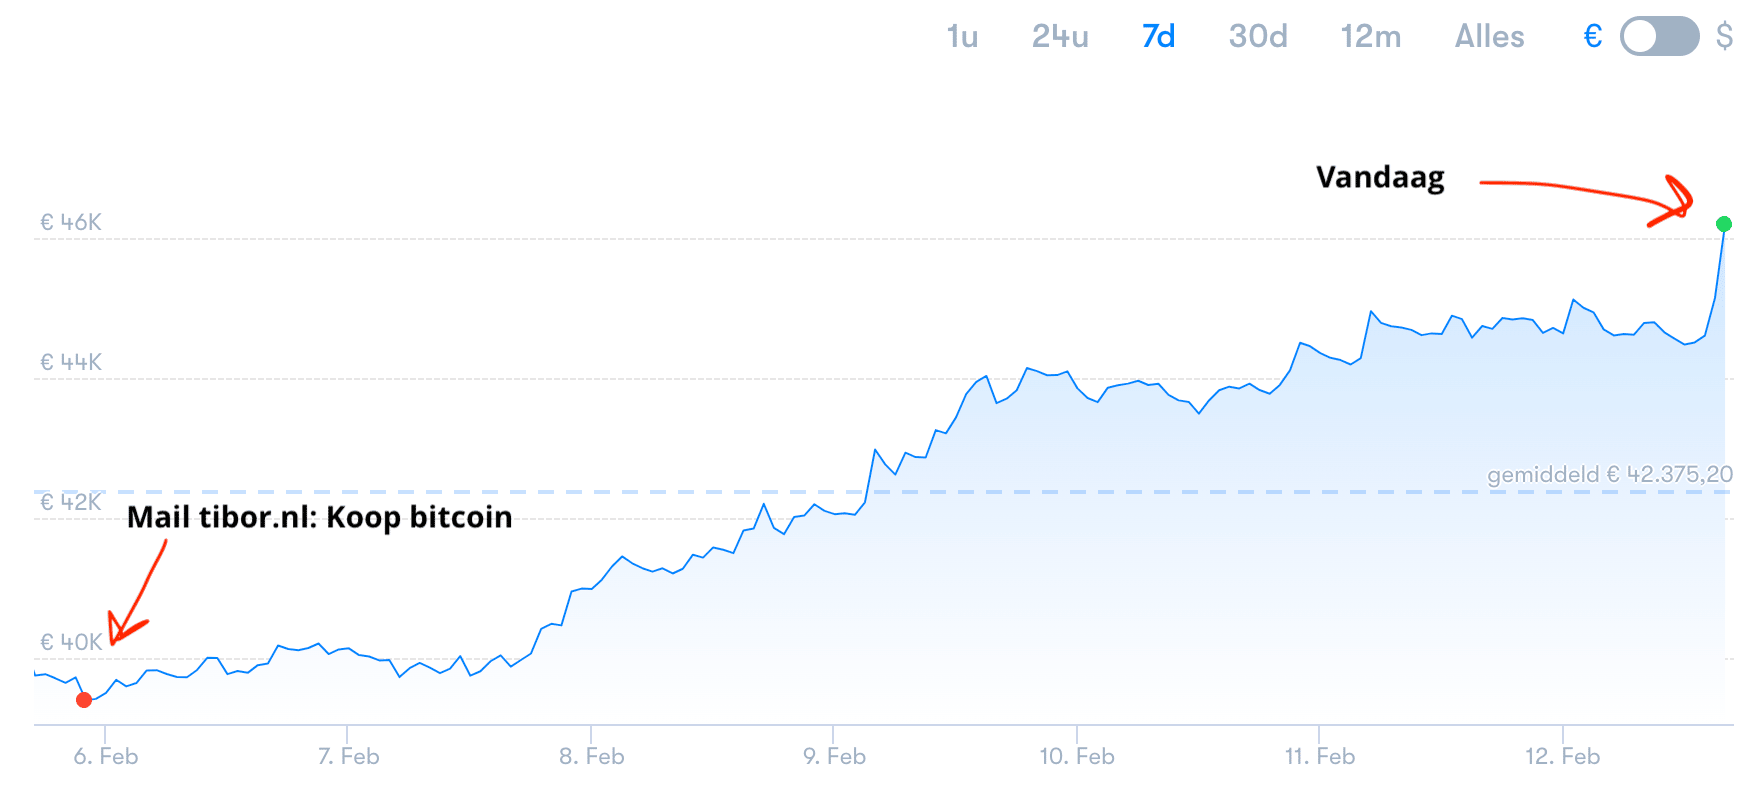This screenshot has width=1742, height=790.
Task: Click the € 46K price axis label
Action: 70,222
